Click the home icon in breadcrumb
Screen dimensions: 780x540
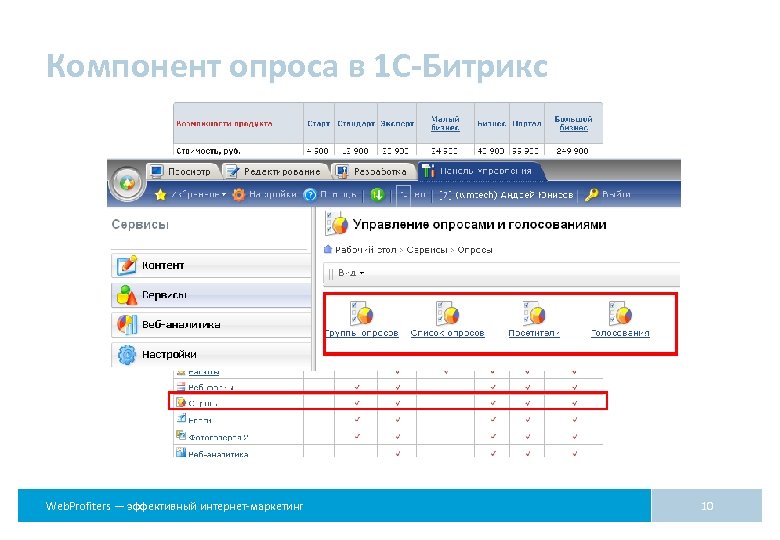coord(327,249)
